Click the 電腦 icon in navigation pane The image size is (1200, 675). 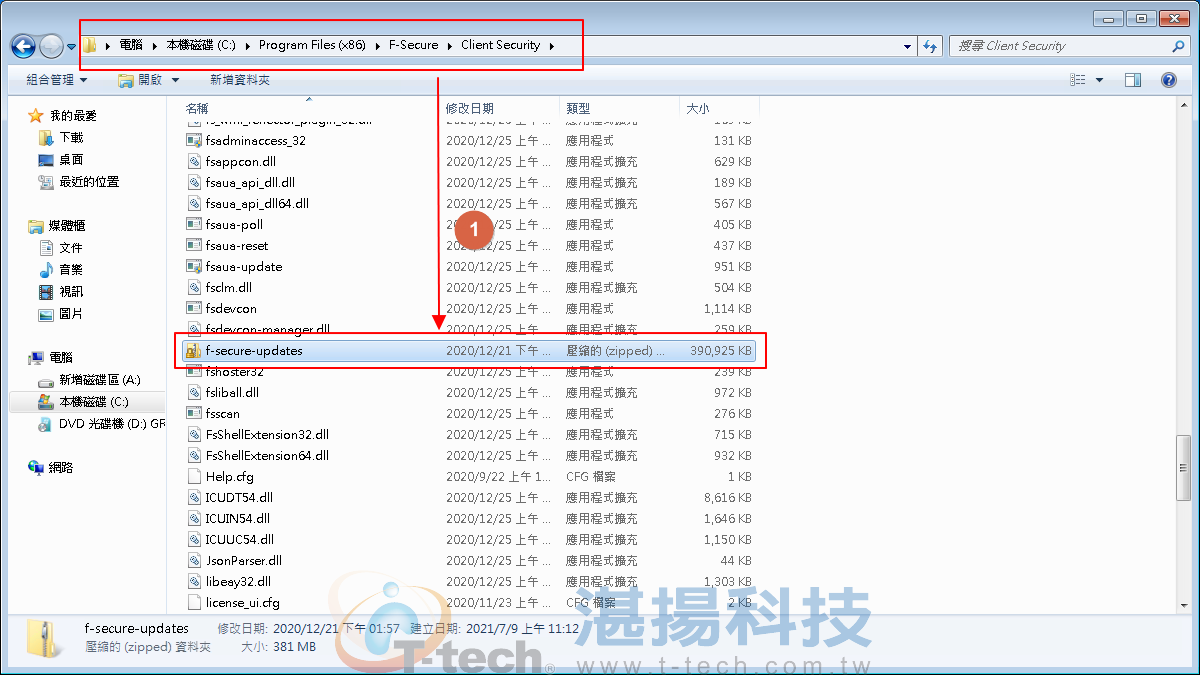(36, 358)
